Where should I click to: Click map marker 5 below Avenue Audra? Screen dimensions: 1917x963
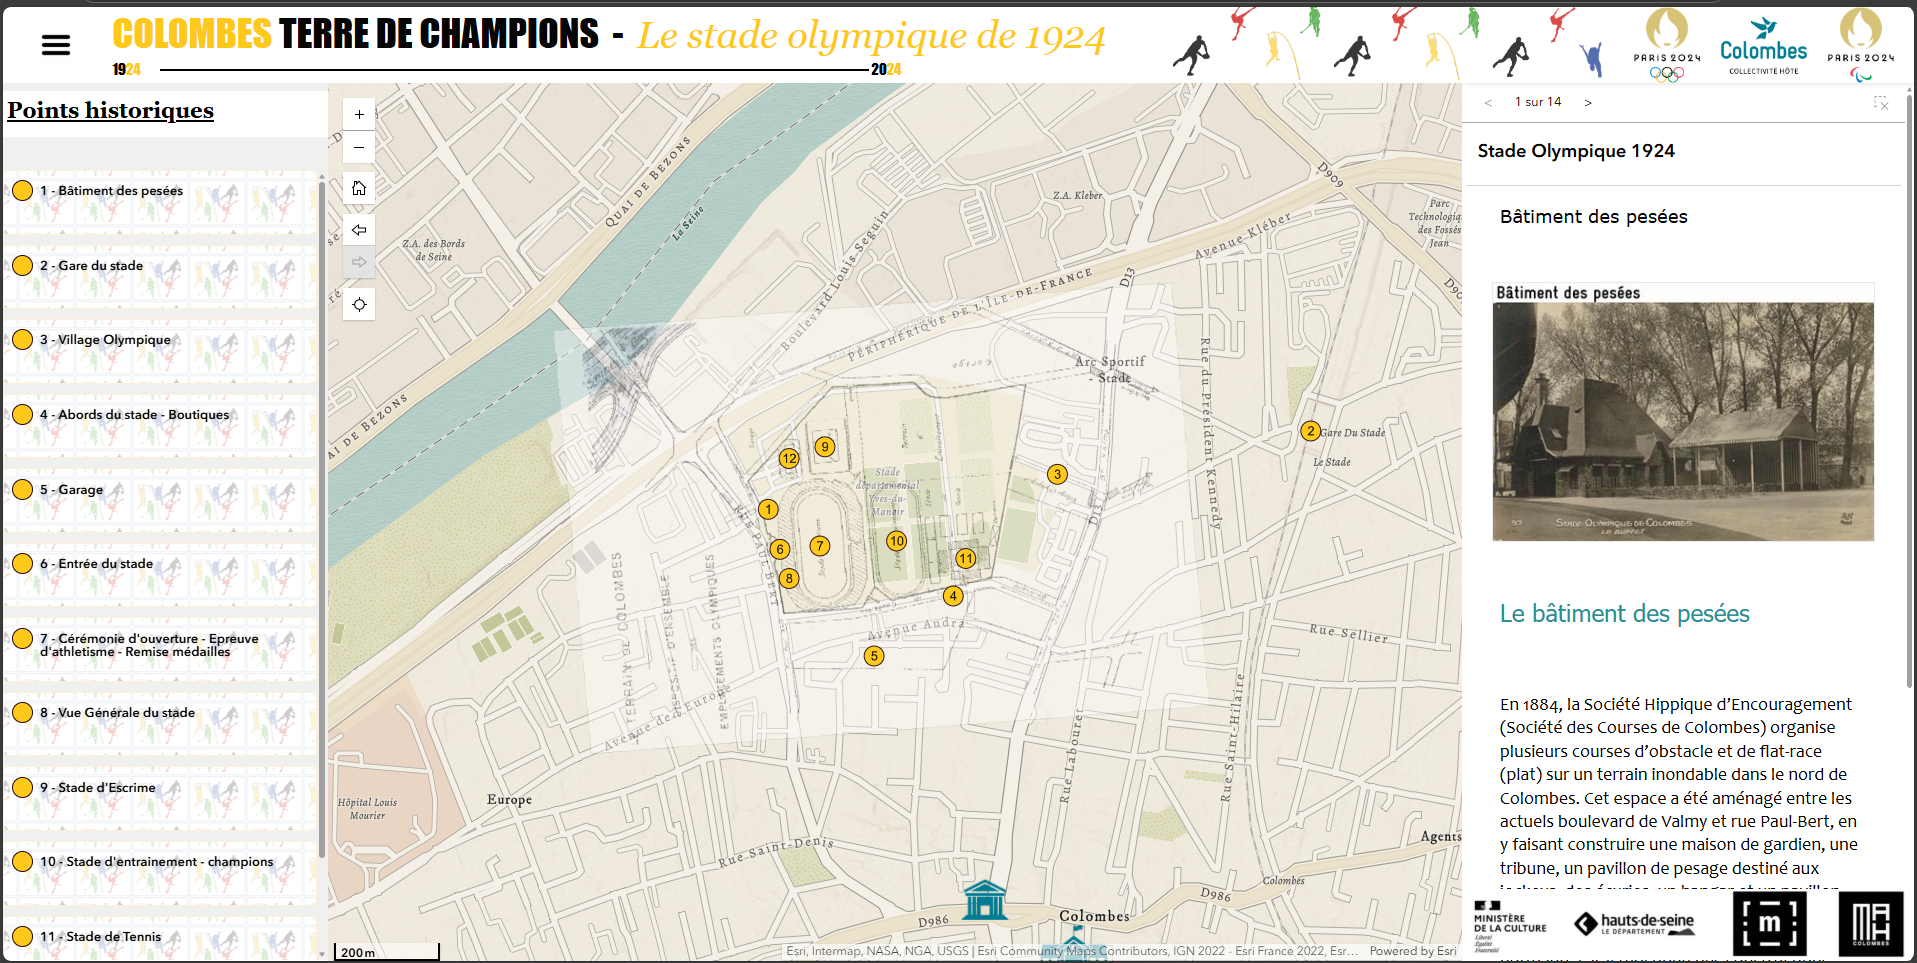[x=874, y=656]
